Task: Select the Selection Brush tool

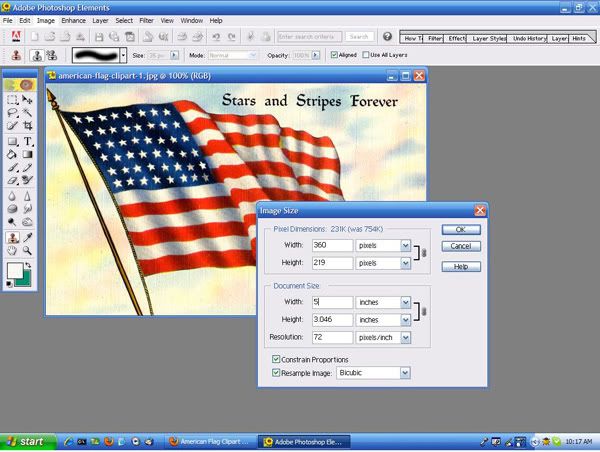Action: click(12, 125)
